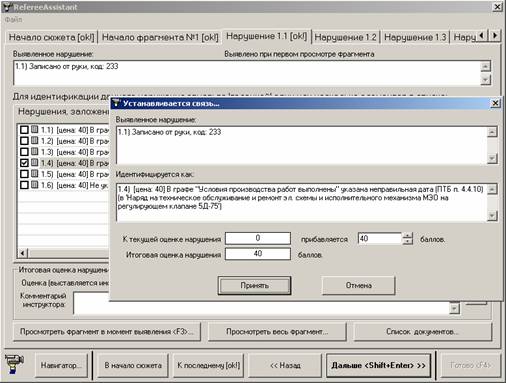Select tab Нарушение 1.1 [ok!]

(266, 36)
